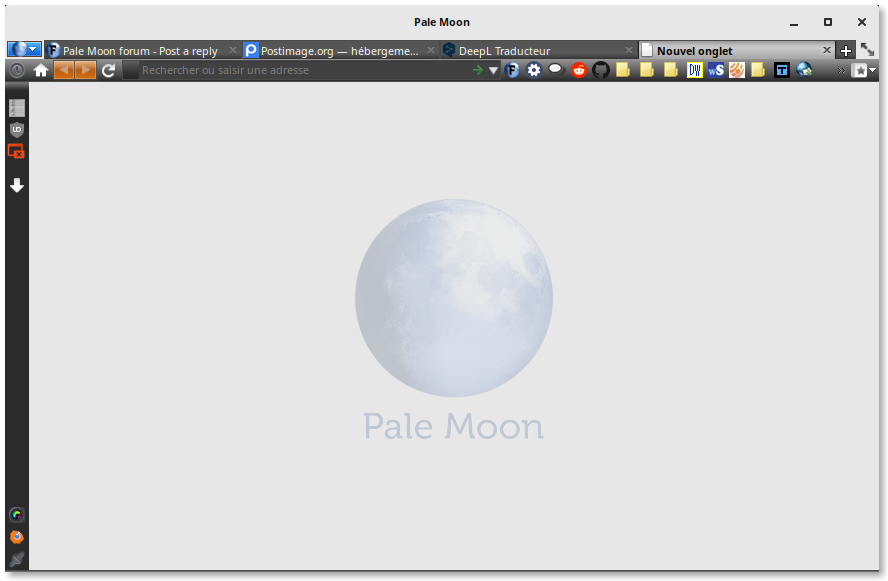
Task: Open the bookmarks star menu button
Action: [x=864, y=70]
